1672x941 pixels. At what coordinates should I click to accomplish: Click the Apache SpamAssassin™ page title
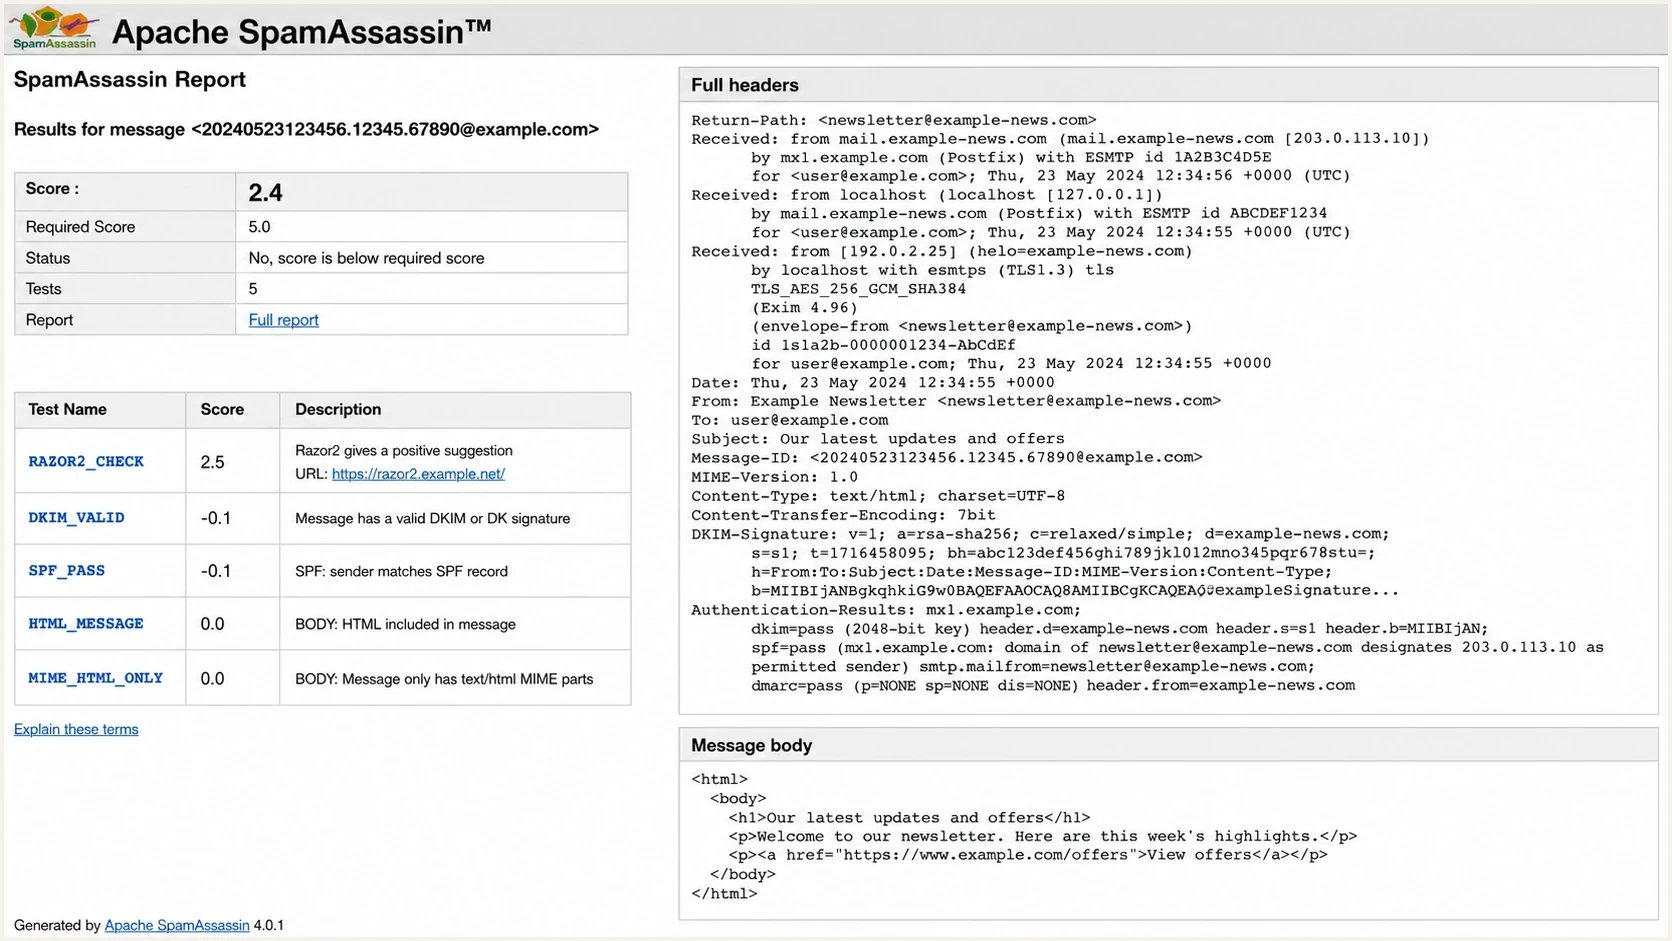(x=302, y=31)
